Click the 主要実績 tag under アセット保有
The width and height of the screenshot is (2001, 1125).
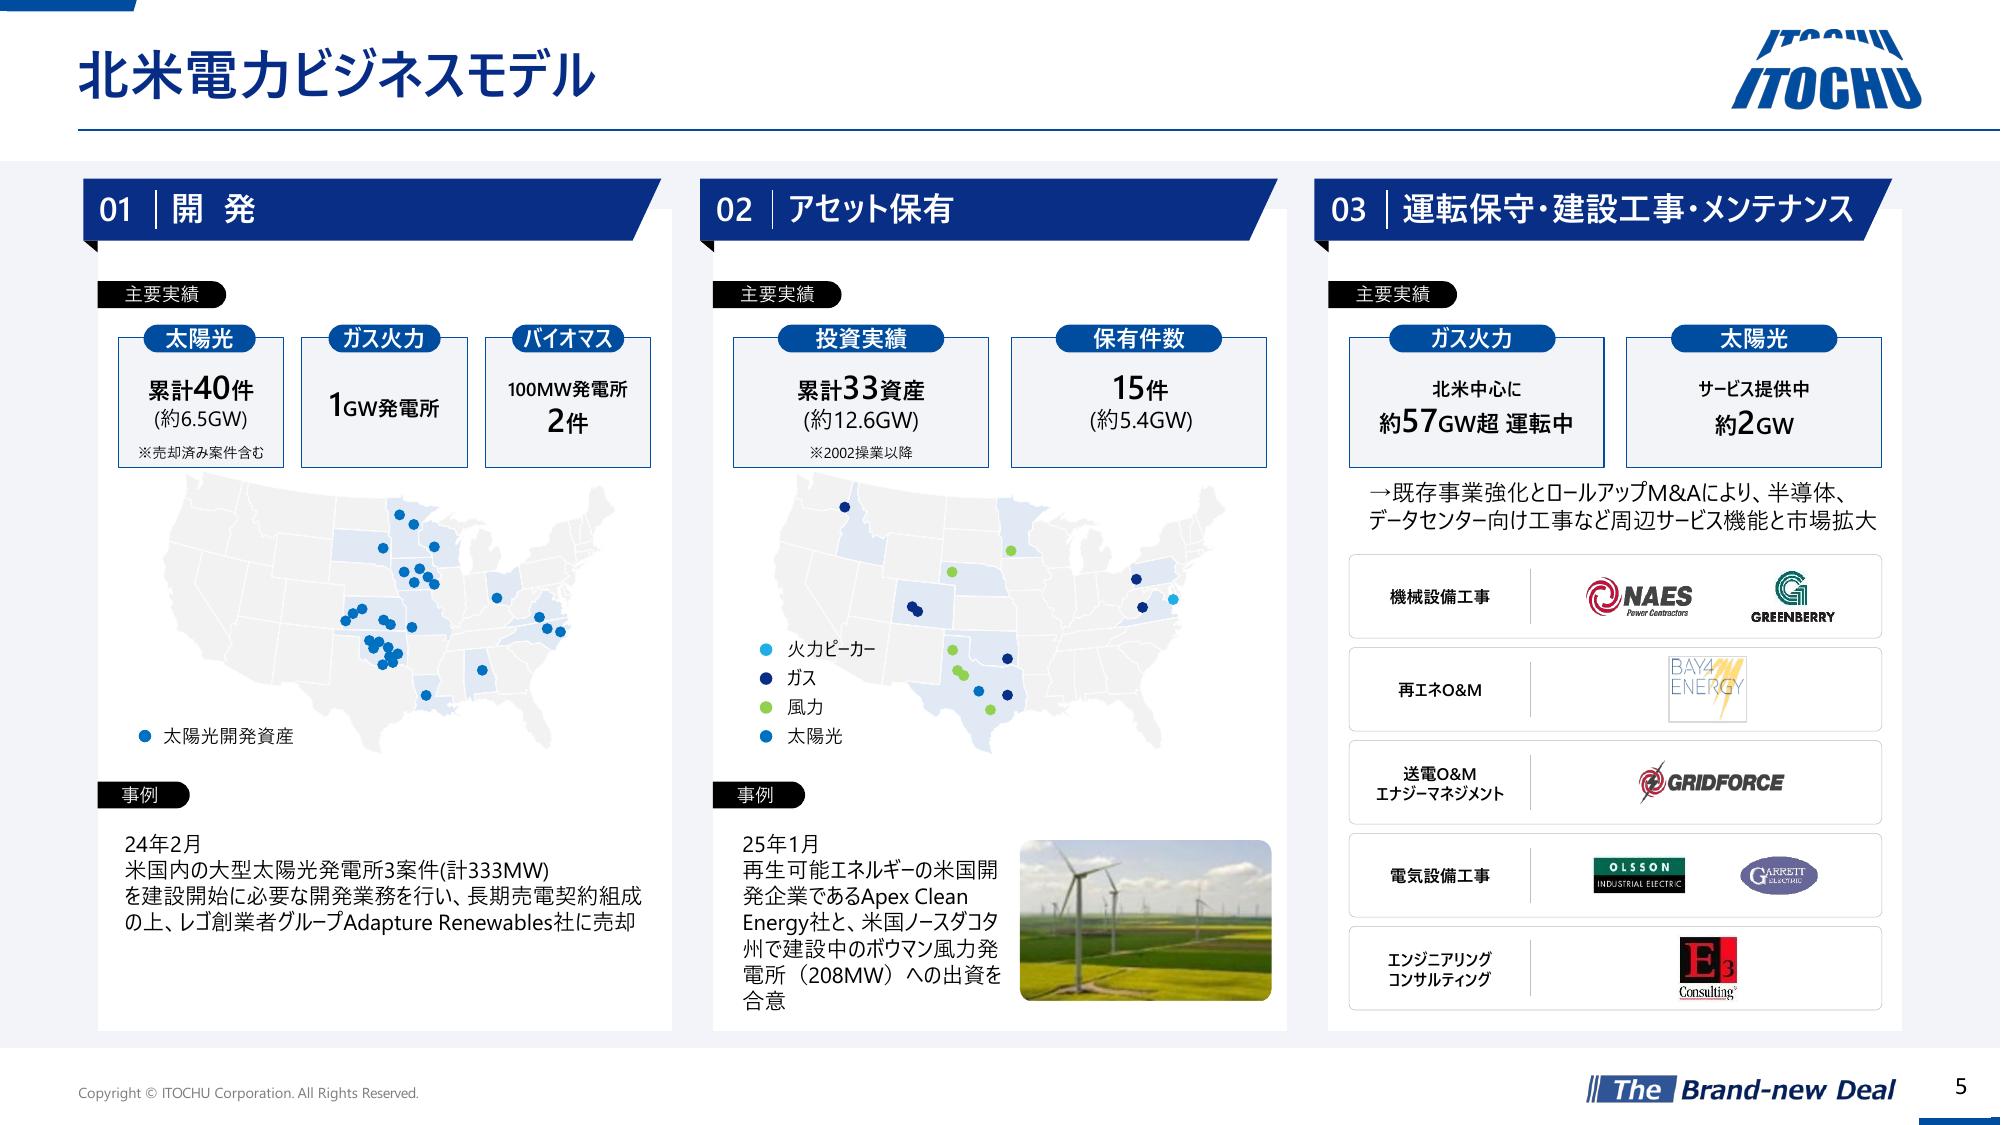(777, 294)
